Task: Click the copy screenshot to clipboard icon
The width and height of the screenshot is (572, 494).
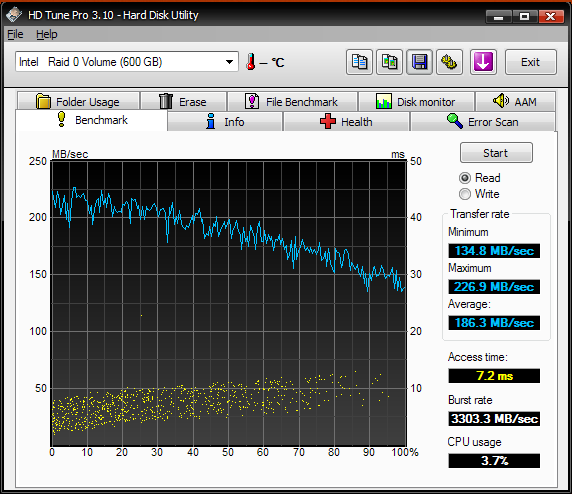Action: (x=389, y=62)
